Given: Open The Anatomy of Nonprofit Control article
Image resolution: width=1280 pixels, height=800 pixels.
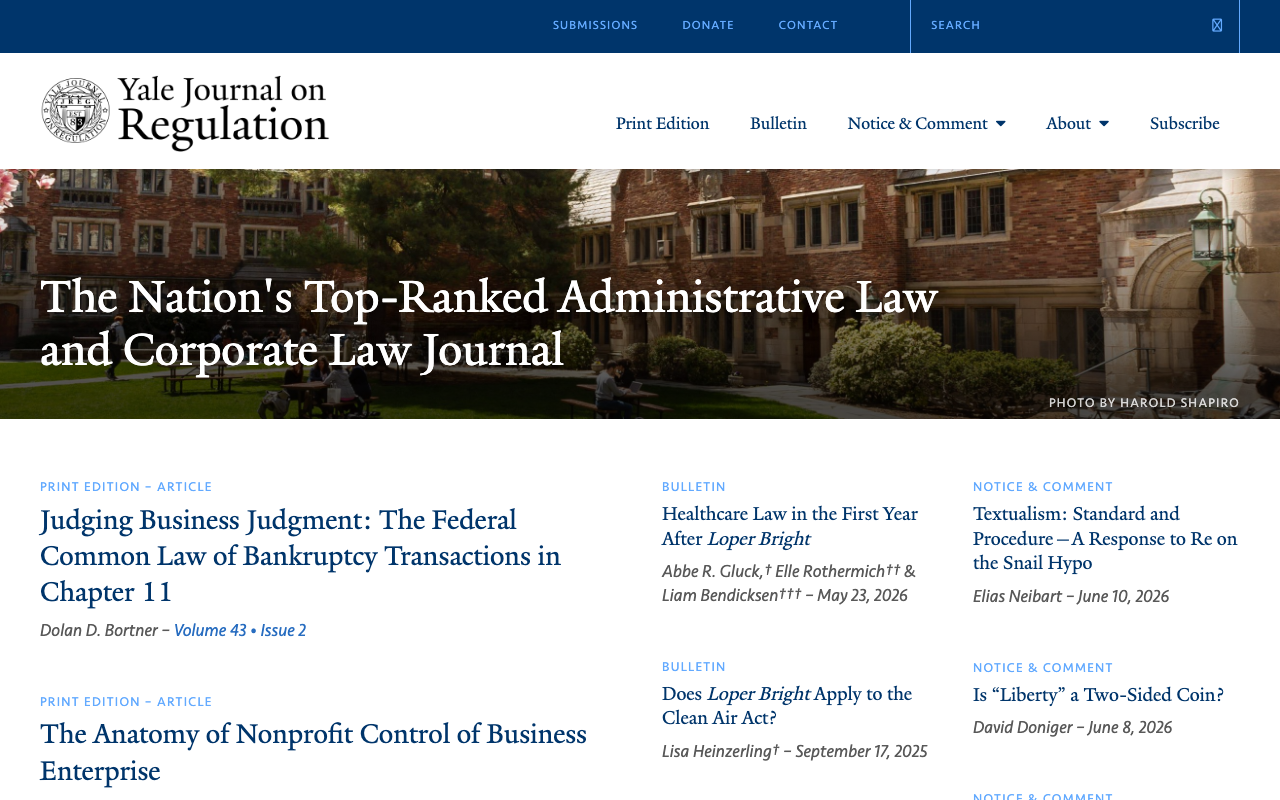Looking at the screenshot, I should 313,753.
